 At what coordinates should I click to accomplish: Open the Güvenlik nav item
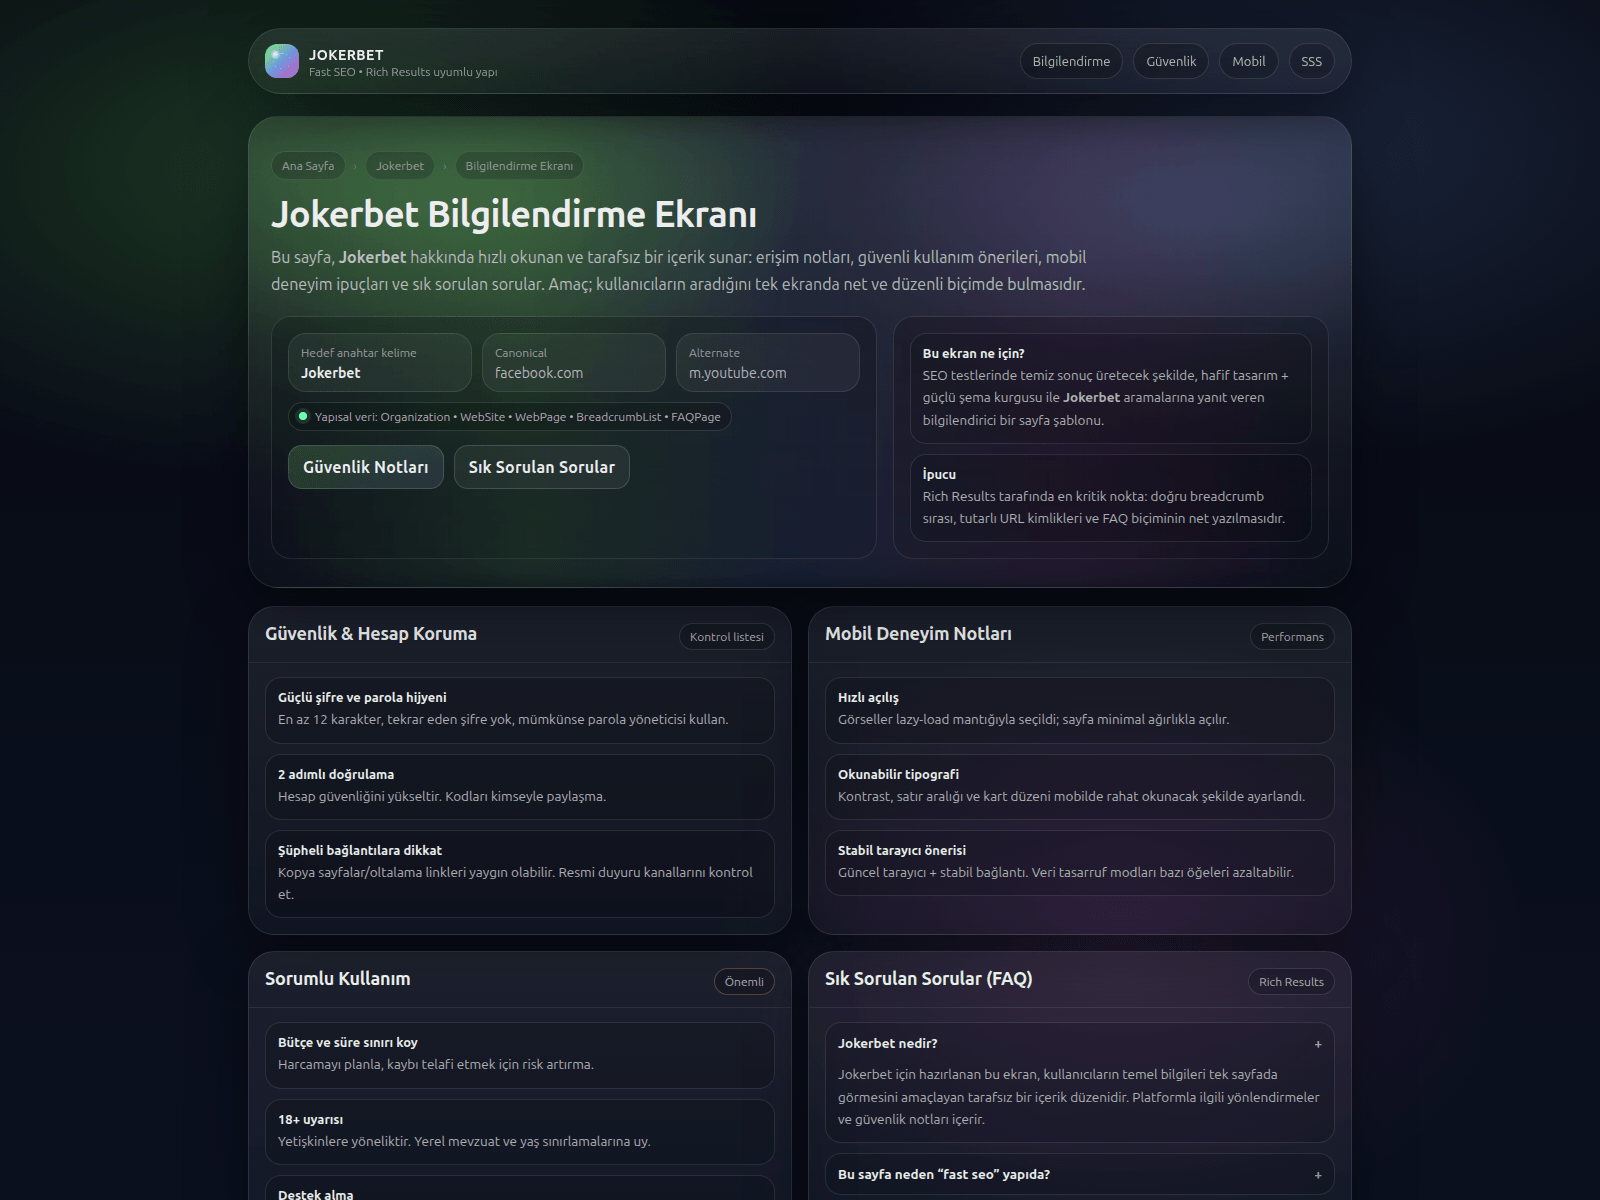1171,61
